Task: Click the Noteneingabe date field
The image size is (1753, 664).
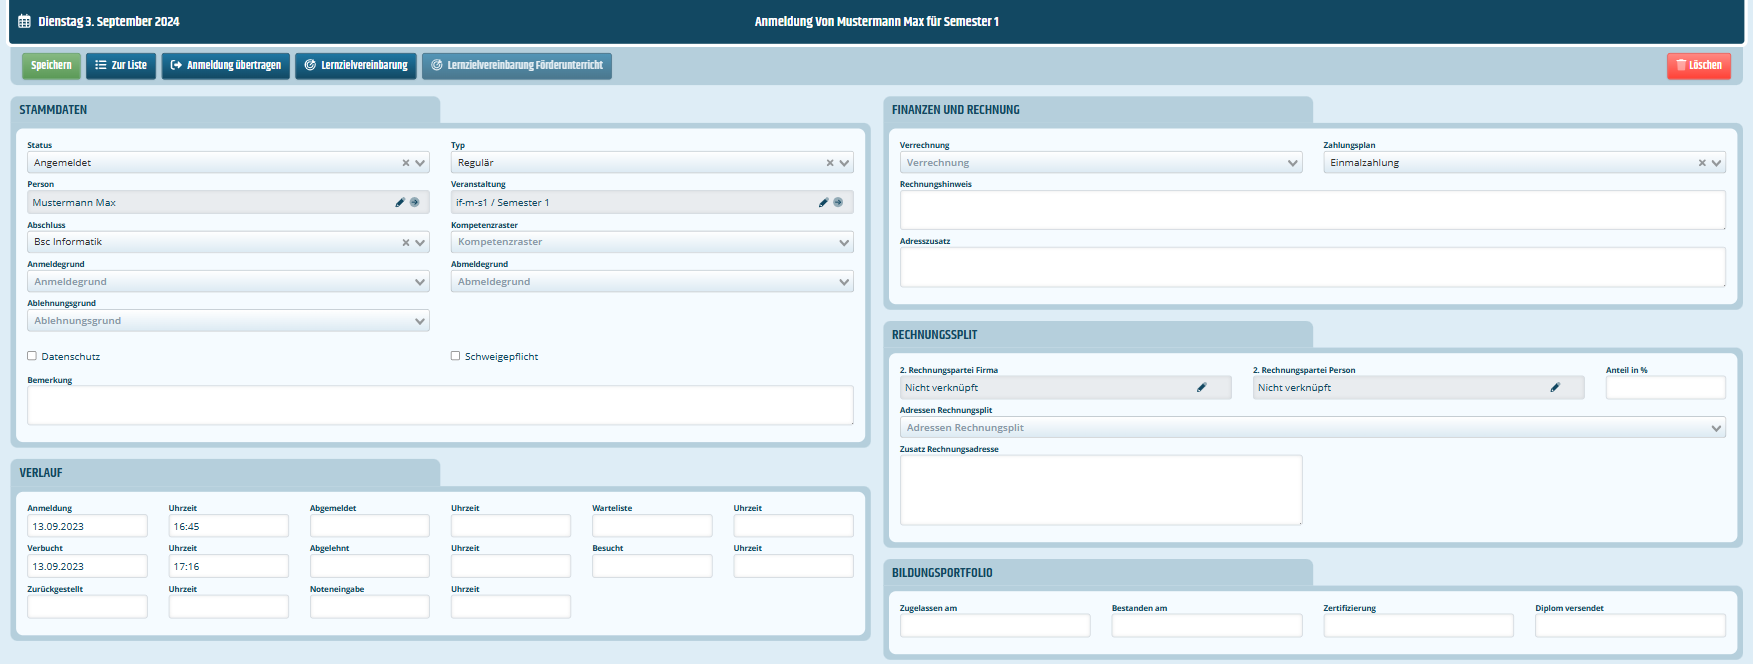Action: click(x=370, y=607)
